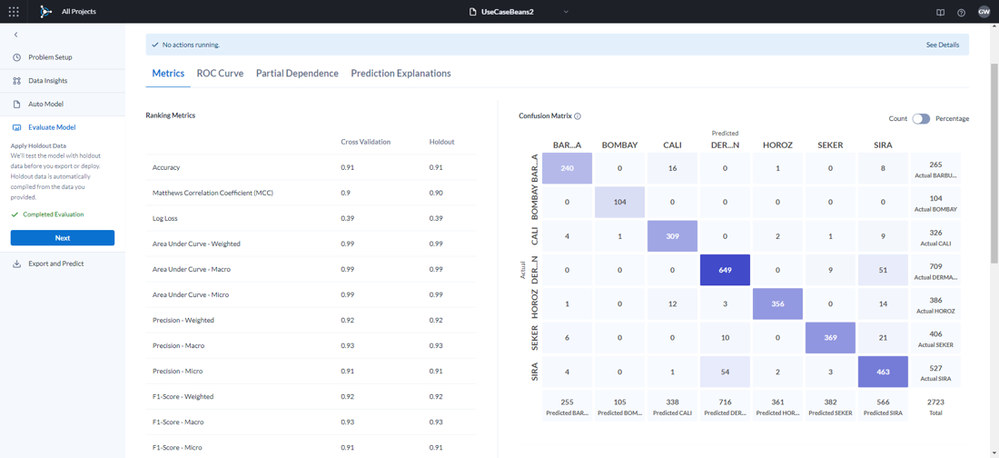The image size is (999, 458).
Task: Click the product logo icon
Action: [45, 11]
